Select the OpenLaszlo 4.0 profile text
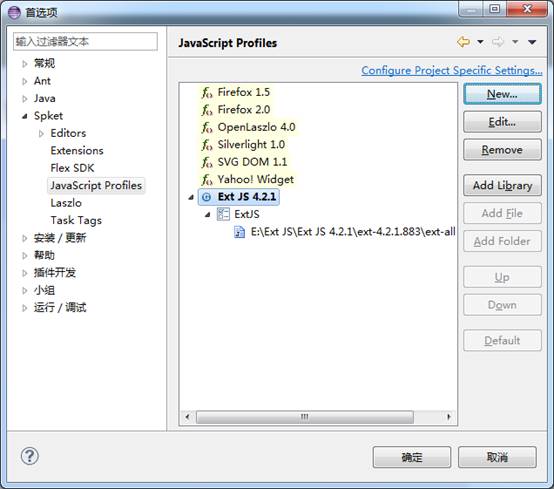The width and height of the screenshot is (554, 489). (257, 127)
